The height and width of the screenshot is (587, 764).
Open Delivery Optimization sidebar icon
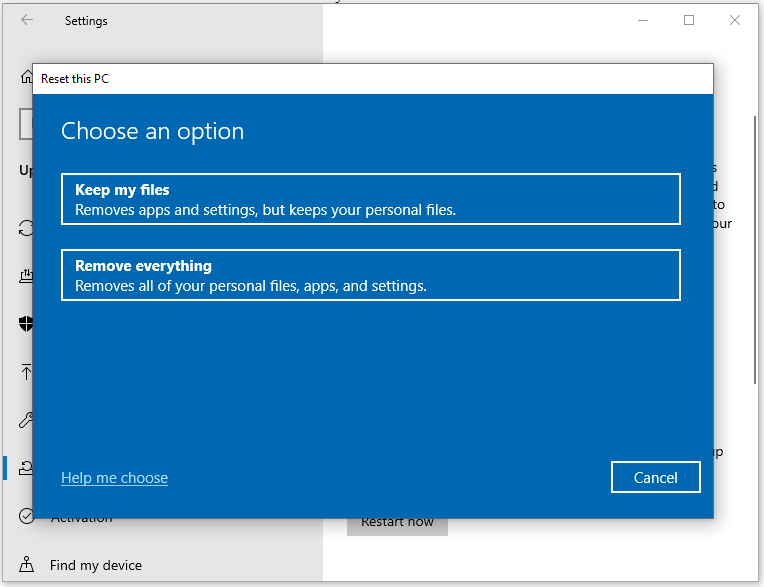tap(26, 276)
